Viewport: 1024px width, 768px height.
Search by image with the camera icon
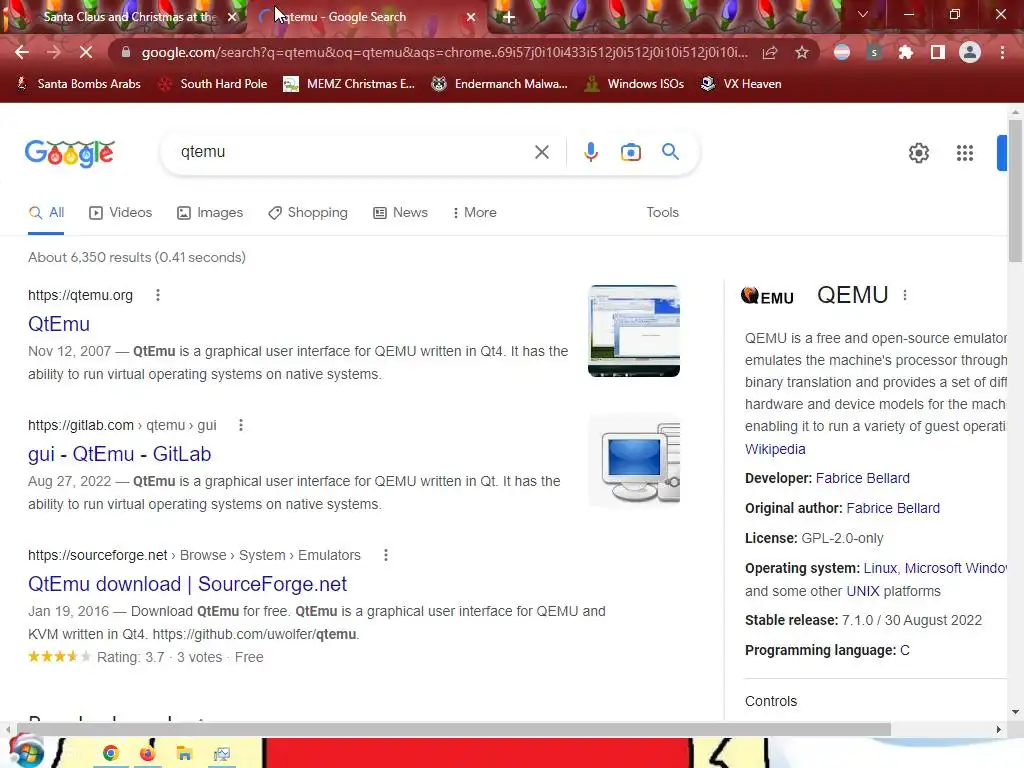[630, 152]
